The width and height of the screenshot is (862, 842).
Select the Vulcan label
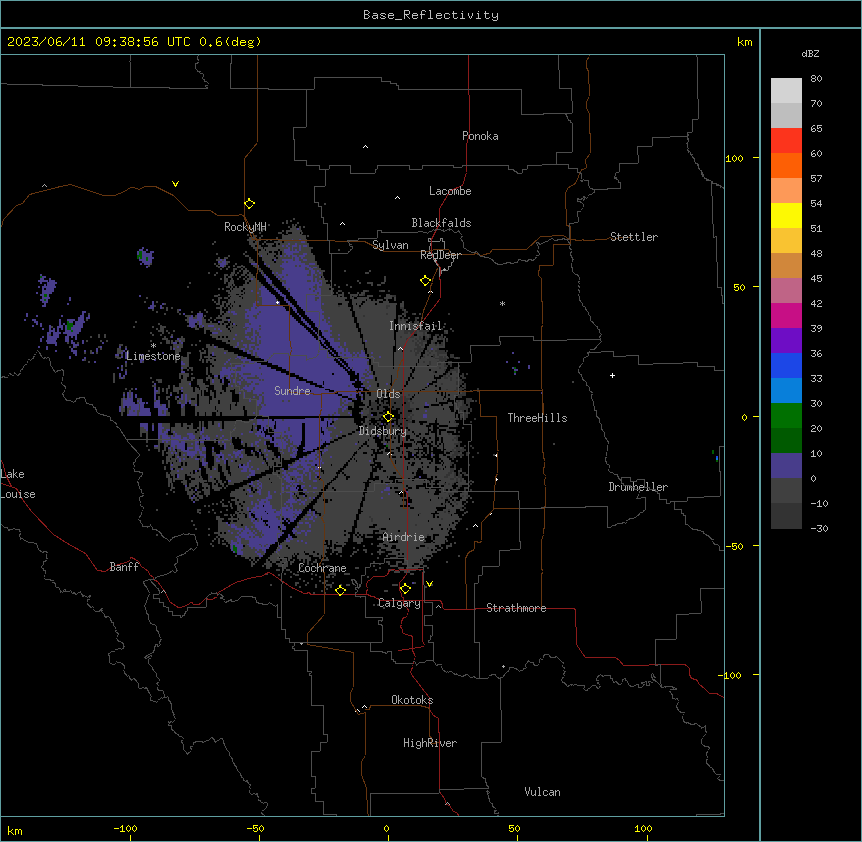[543, 792]
